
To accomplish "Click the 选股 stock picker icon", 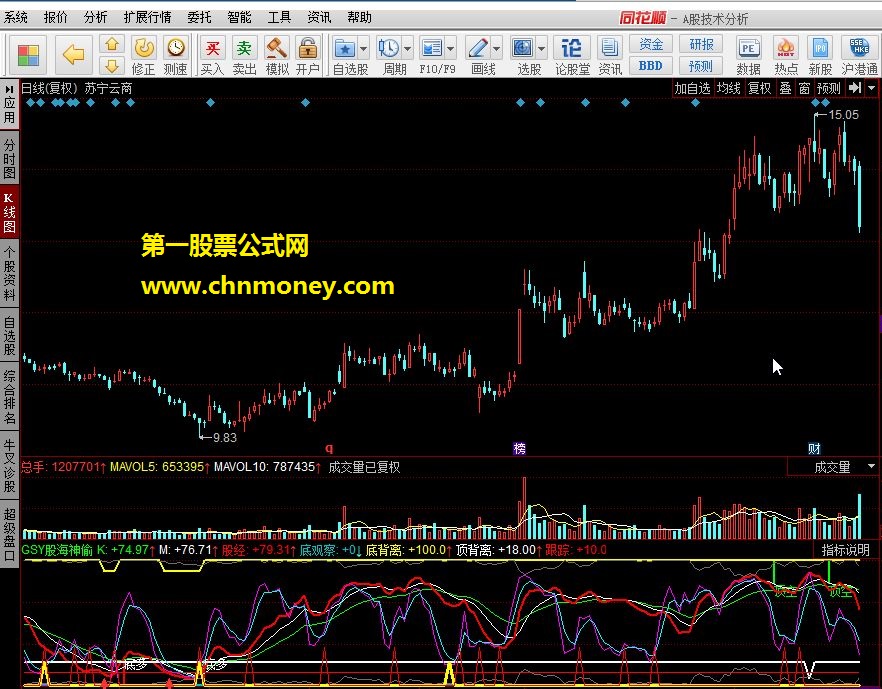I will coord(523,48).
